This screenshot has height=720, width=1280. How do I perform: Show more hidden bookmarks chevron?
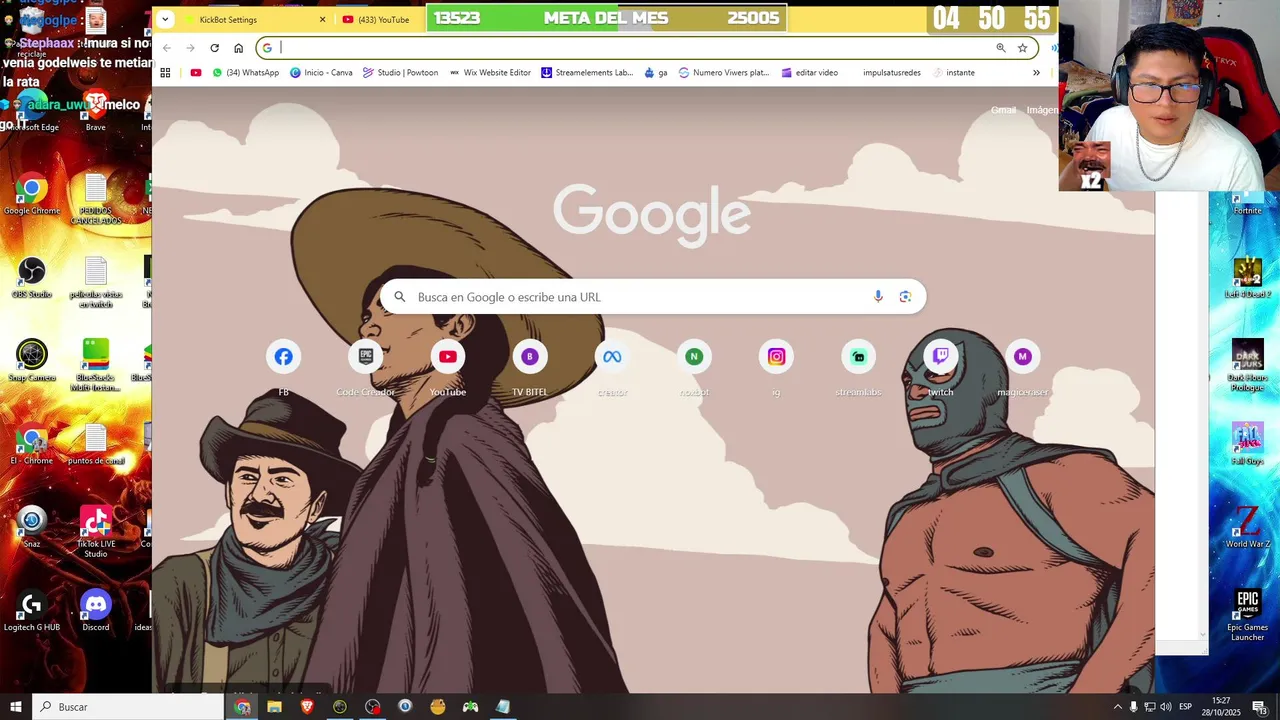point(1036,72)
